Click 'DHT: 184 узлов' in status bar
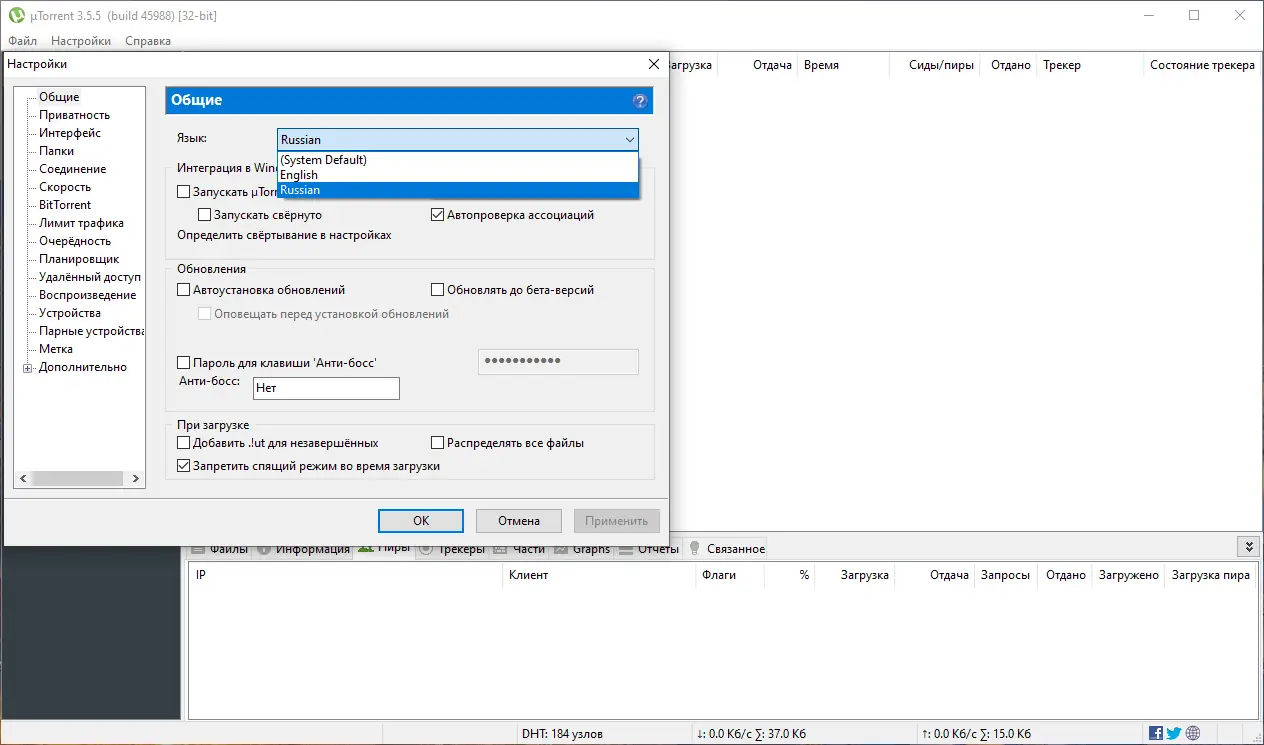 (x=562, y=734)
